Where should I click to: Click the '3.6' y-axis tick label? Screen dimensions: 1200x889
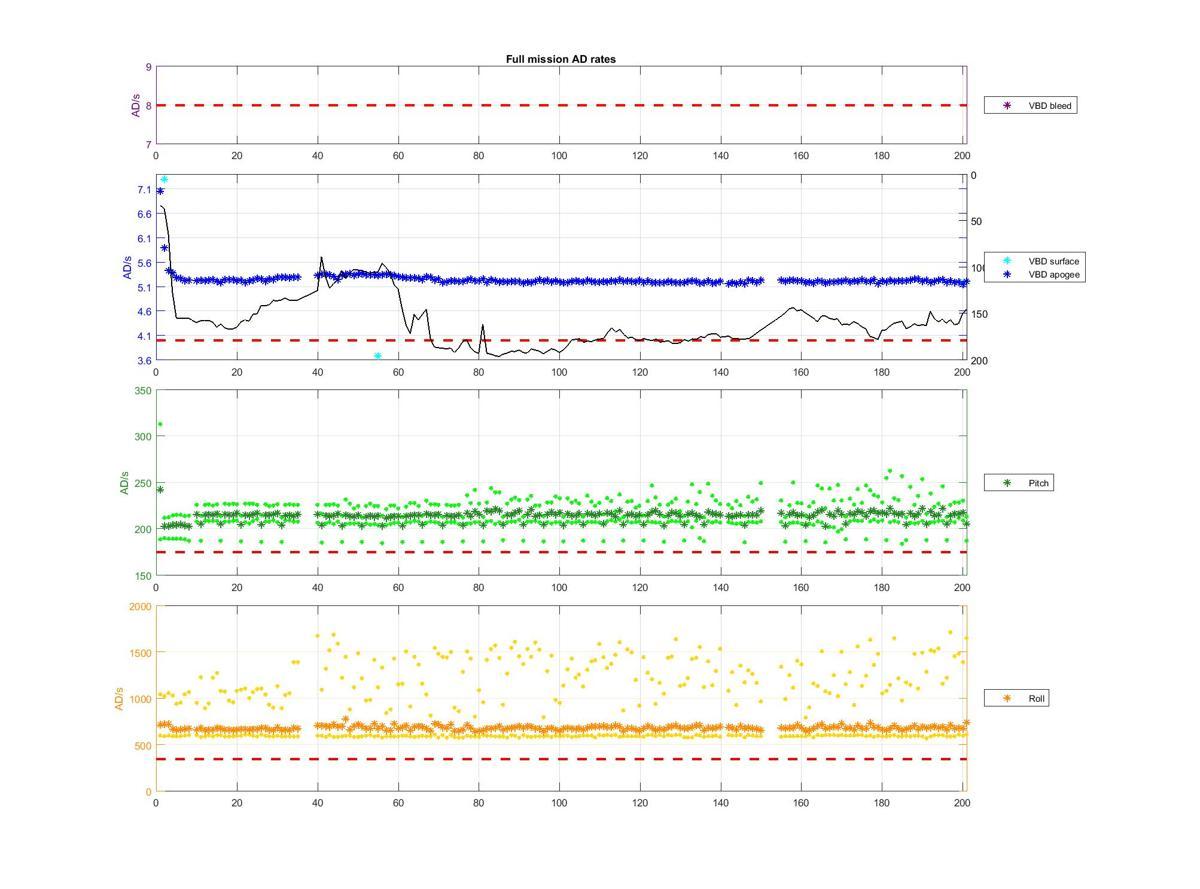(145, 360)
